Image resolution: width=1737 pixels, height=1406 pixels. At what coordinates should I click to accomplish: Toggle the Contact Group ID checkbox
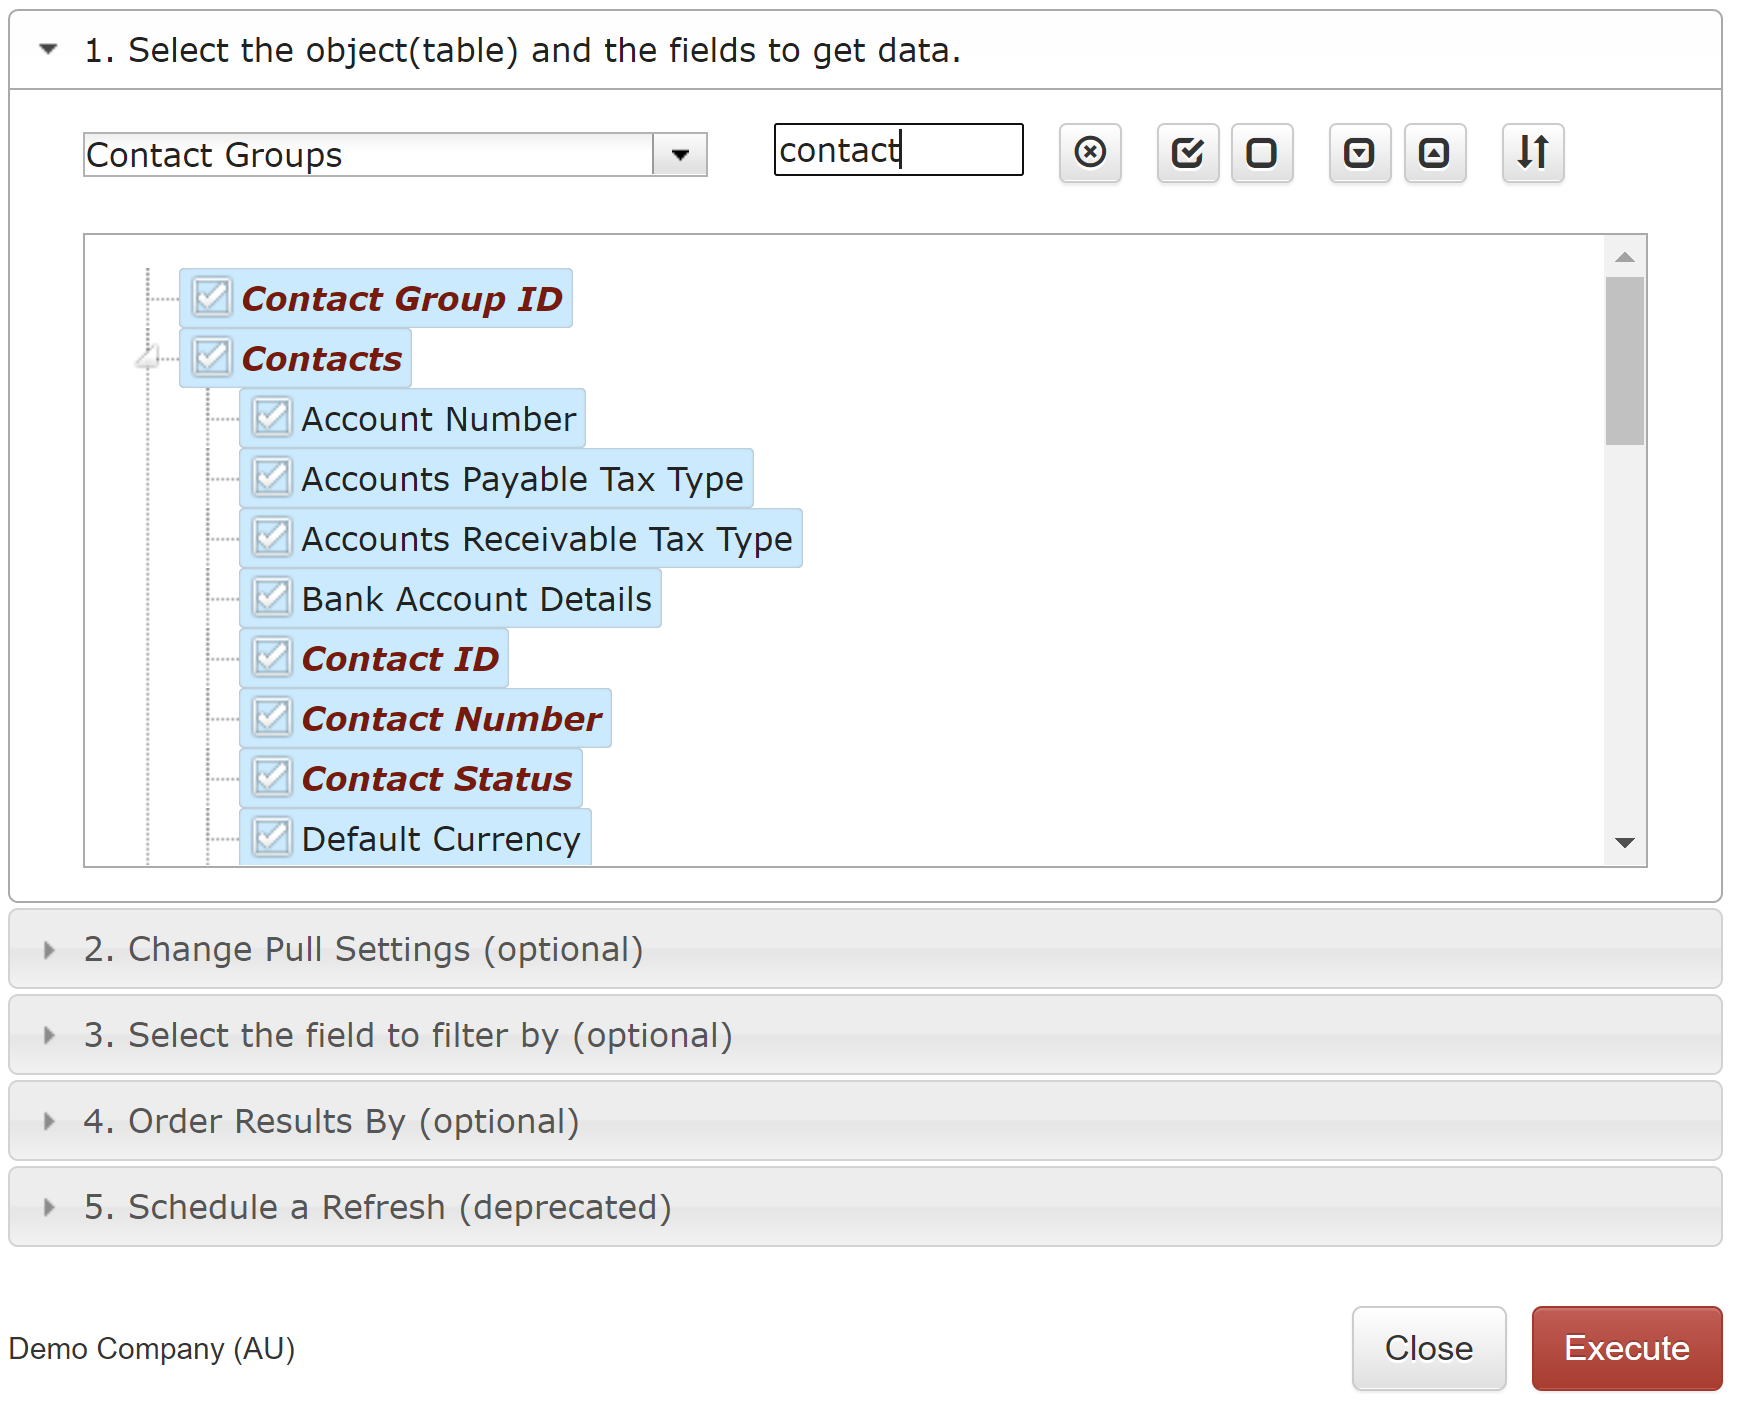click(212, 297)
